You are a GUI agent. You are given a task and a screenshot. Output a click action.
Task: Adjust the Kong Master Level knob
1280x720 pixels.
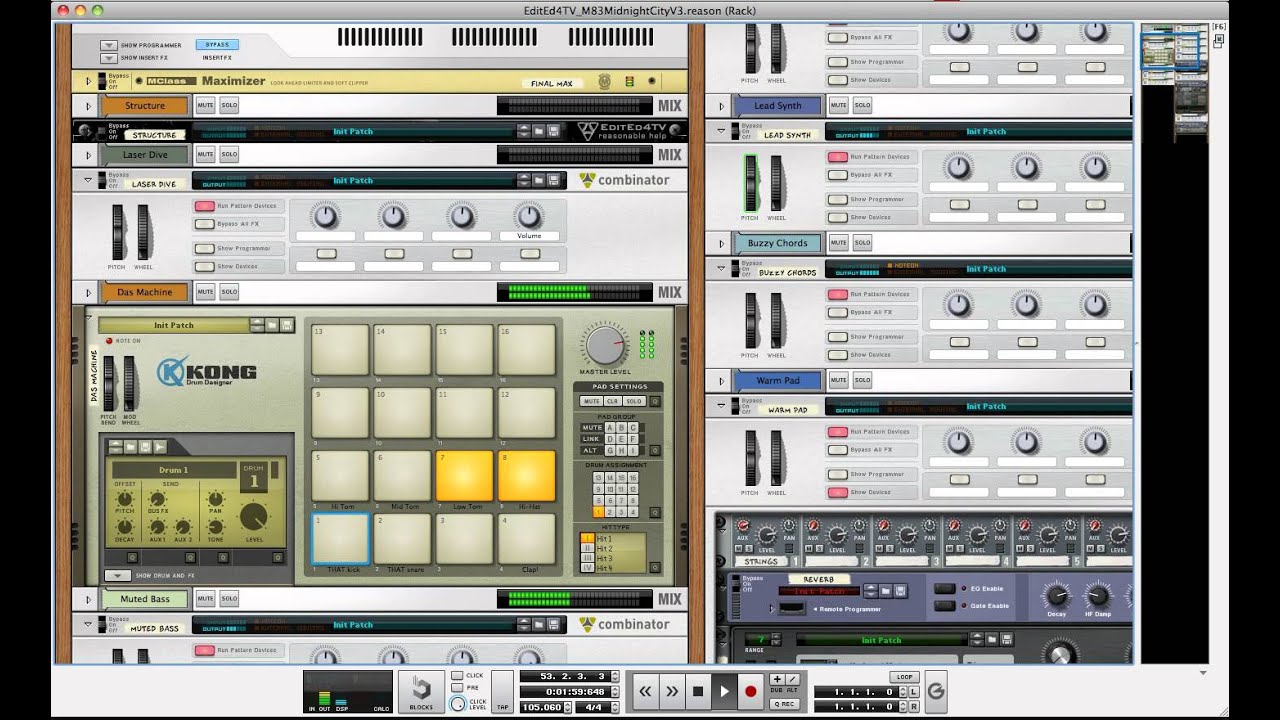604,345
